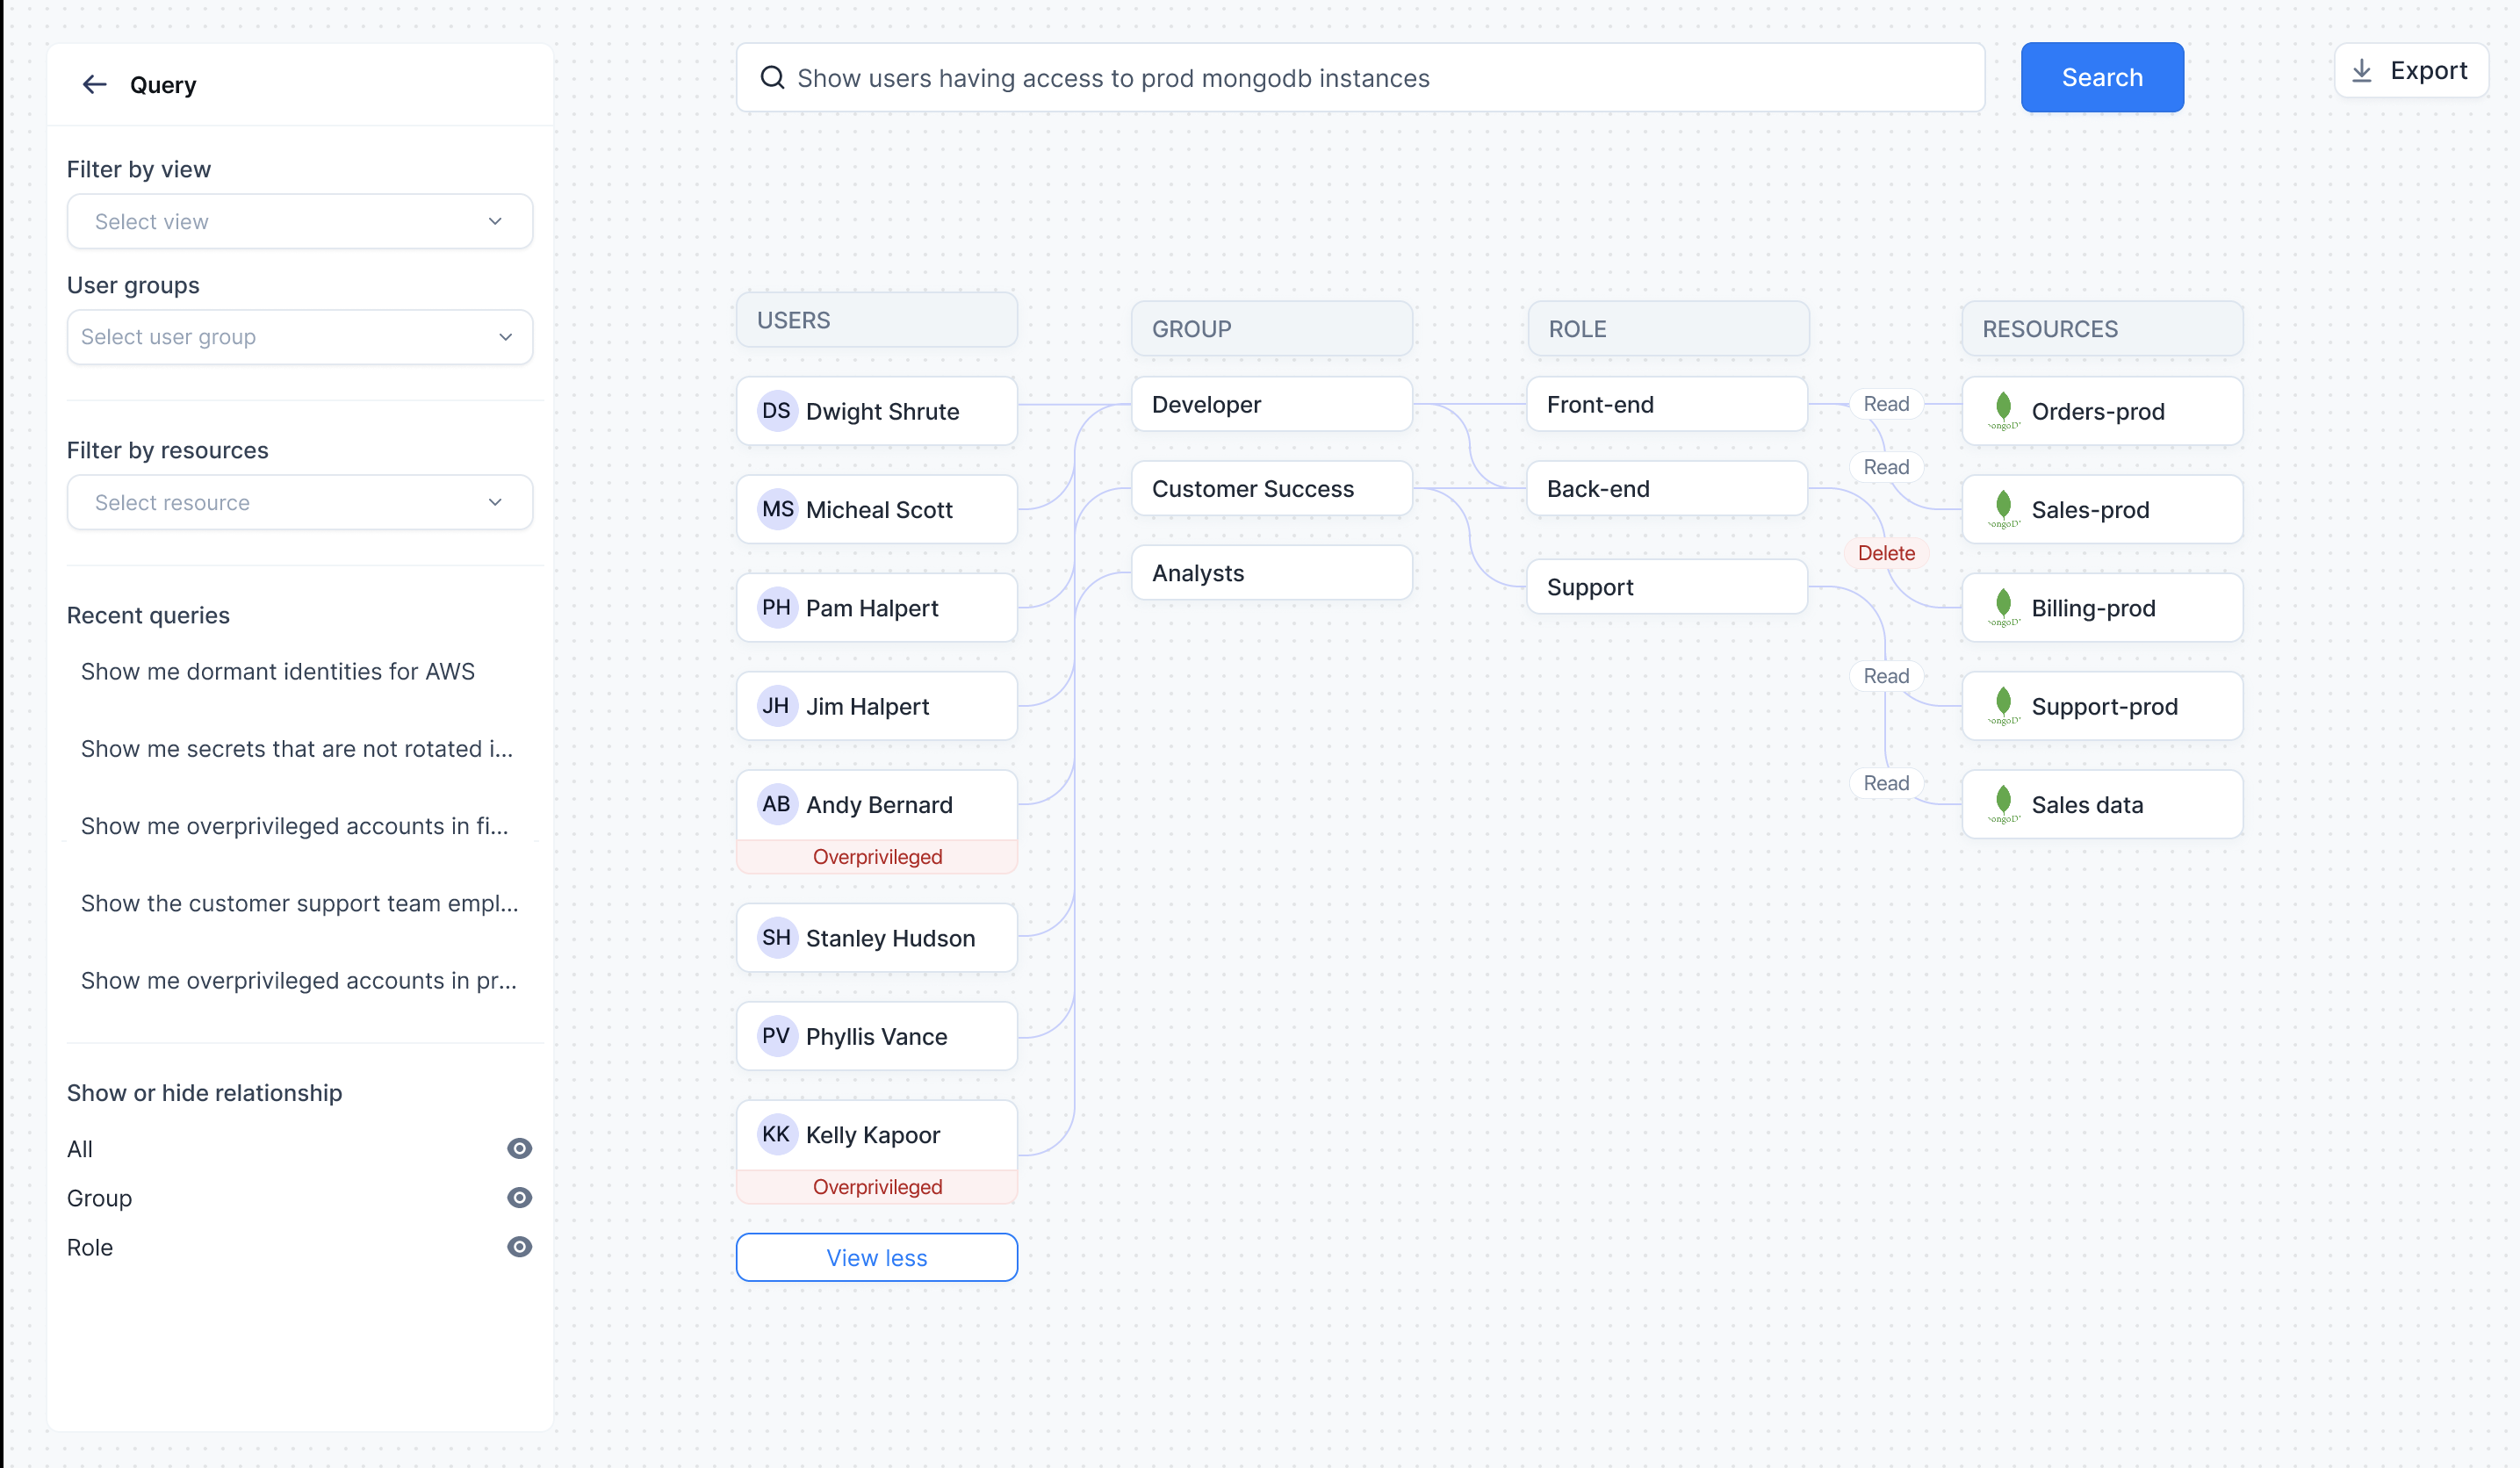Click the DS avatar for Dwight Shrute
This screenshot has width=2520, height=1468.
coord(776,411)
